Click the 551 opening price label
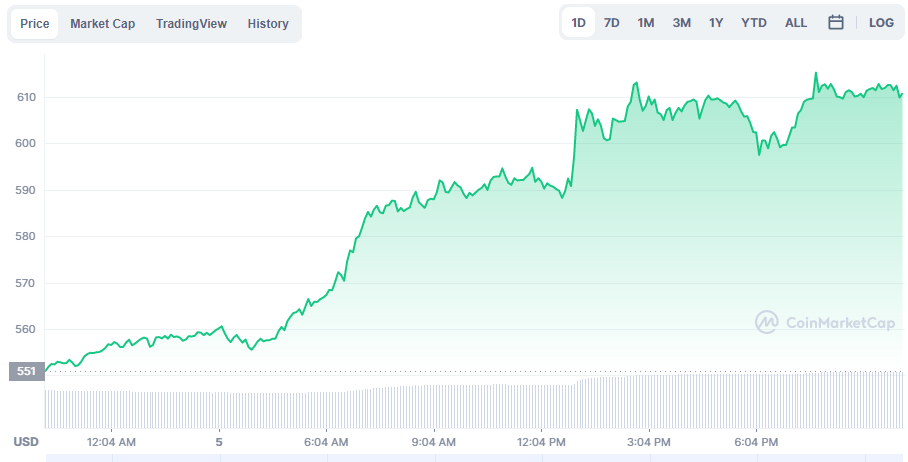This screenshot has width=908, height=462. 27,371
